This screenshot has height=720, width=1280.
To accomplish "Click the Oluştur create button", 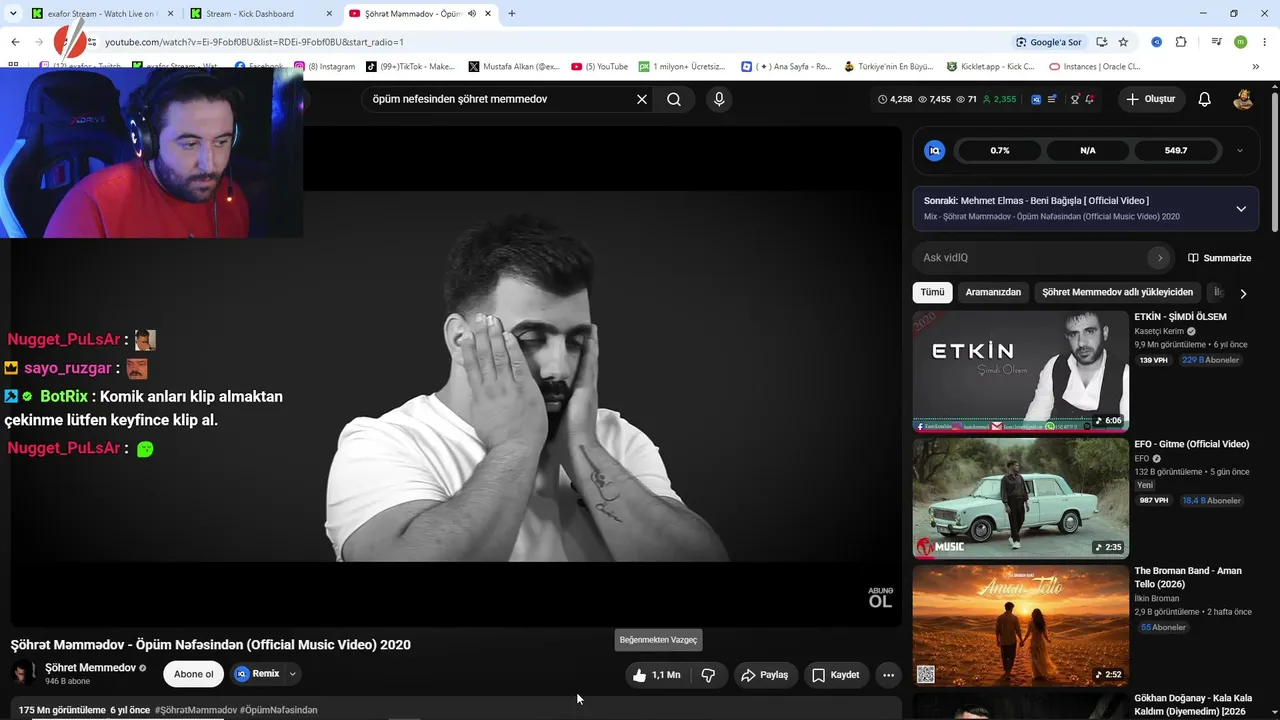I will pos(1150,99).
